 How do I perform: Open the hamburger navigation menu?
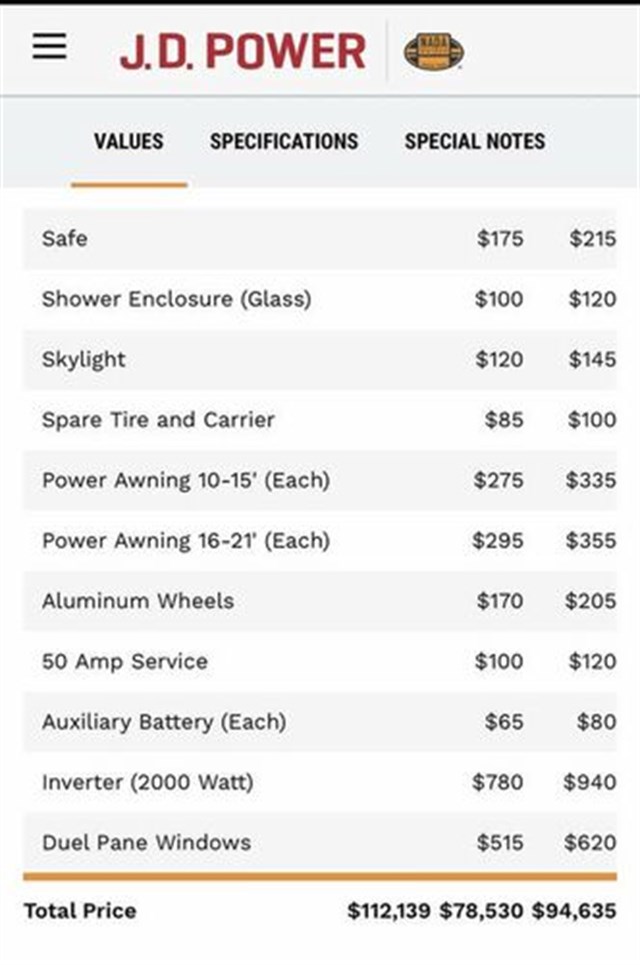(50, 47)
